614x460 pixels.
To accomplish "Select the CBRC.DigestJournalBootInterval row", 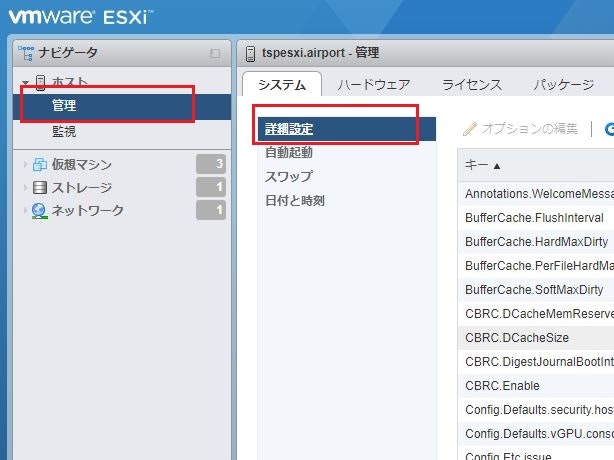I will point(536,362).
